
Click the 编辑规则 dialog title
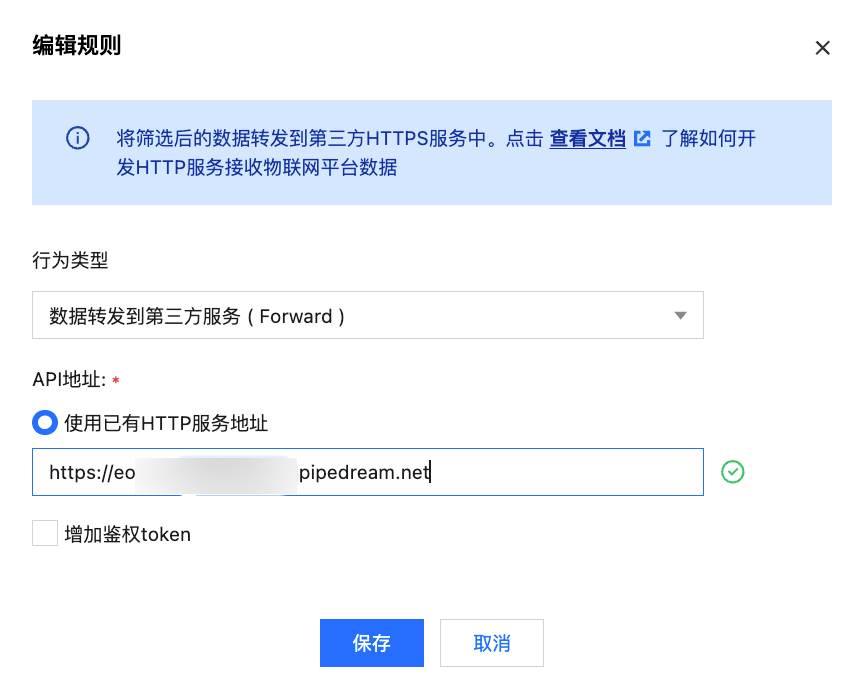click(x=77, y=46)
